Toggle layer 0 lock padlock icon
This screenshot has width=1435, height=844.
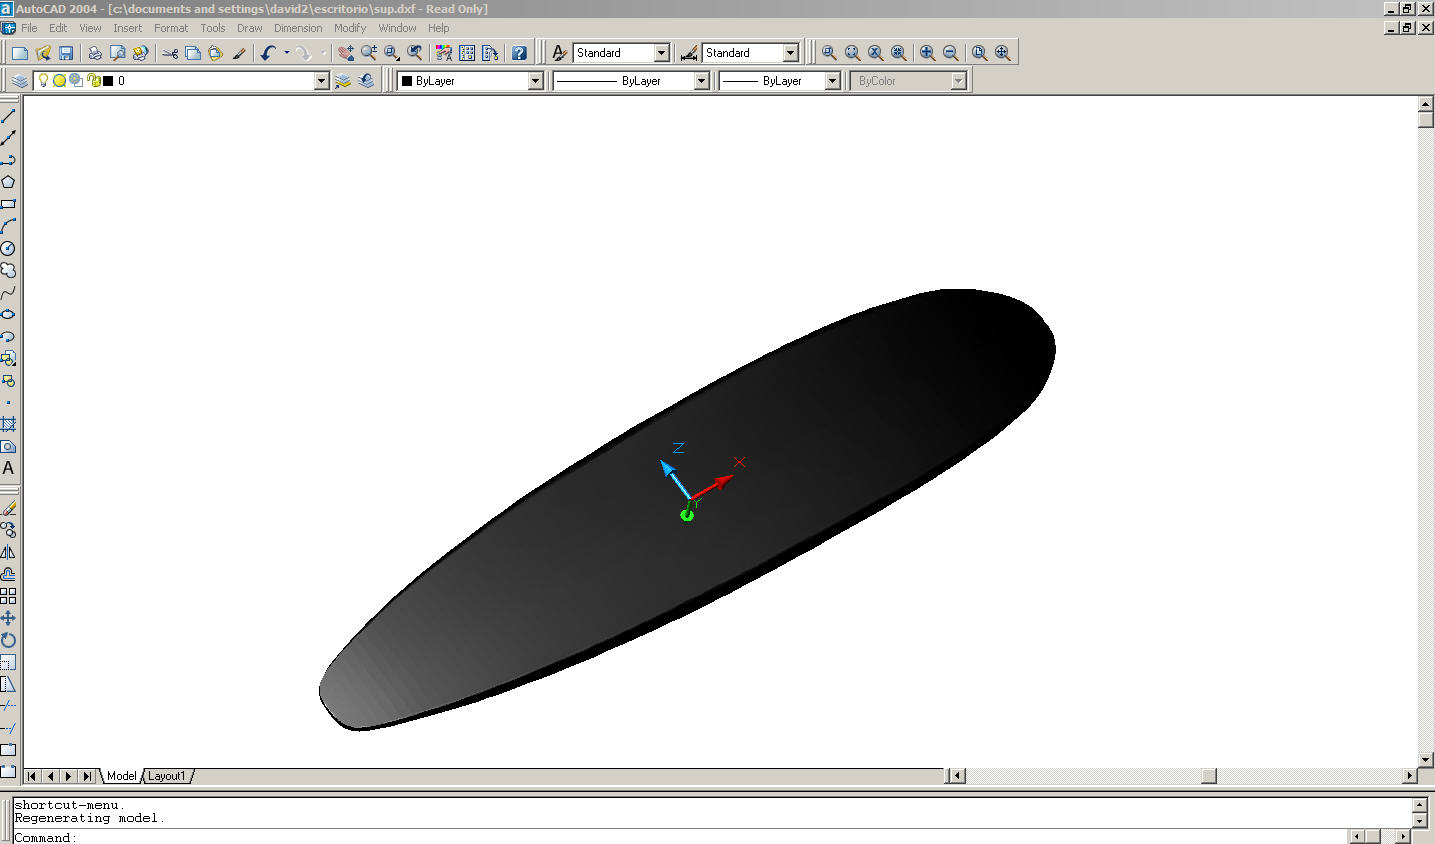click(x=93, y=81)
